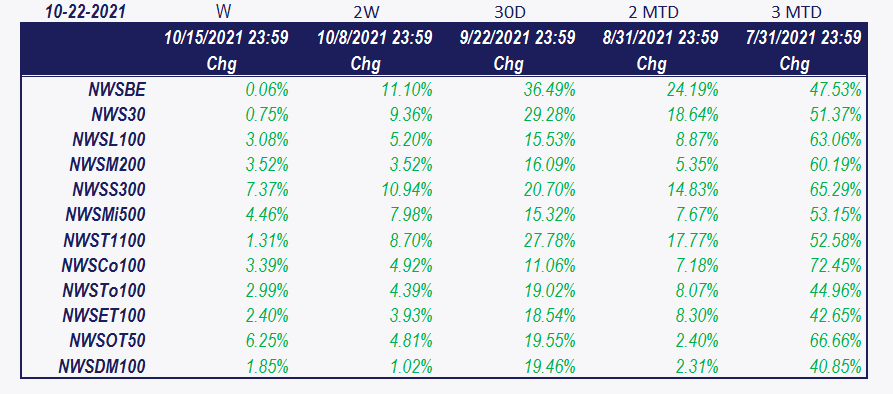The image size is (893, 394).
Task: Click NWSOT50 2 MTD value 2.40%
Action: (x=697, y=340)
